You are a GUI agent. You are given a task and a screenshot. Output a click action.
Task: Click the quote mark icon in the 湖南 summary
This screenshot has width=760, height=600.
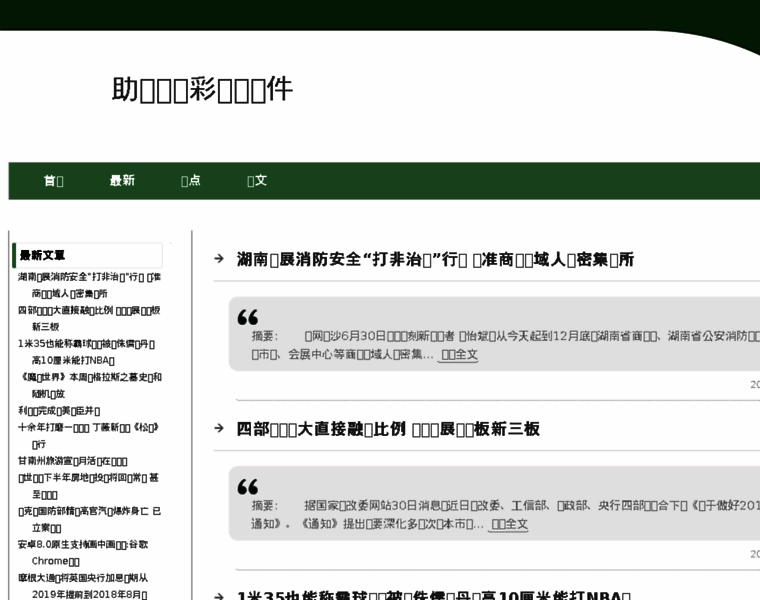pos(248,317)
